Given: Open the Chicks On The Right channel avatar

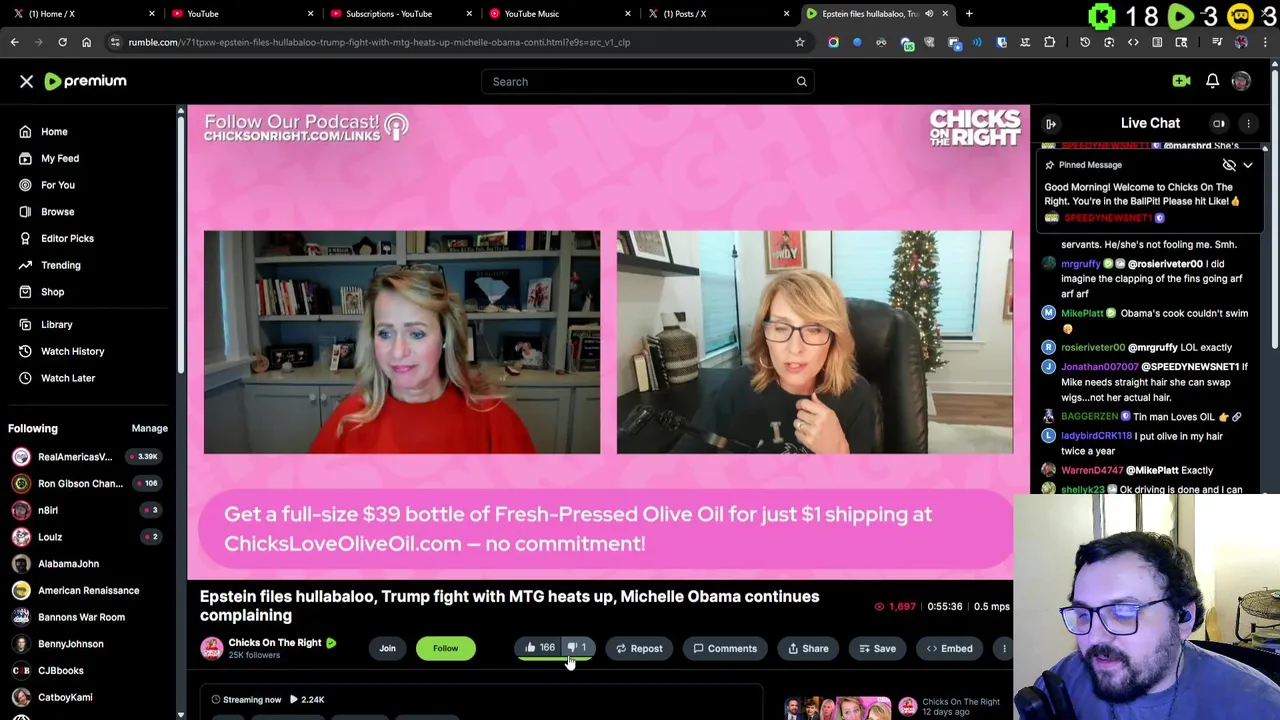Looking at the screenshot, I should [211, 649].
